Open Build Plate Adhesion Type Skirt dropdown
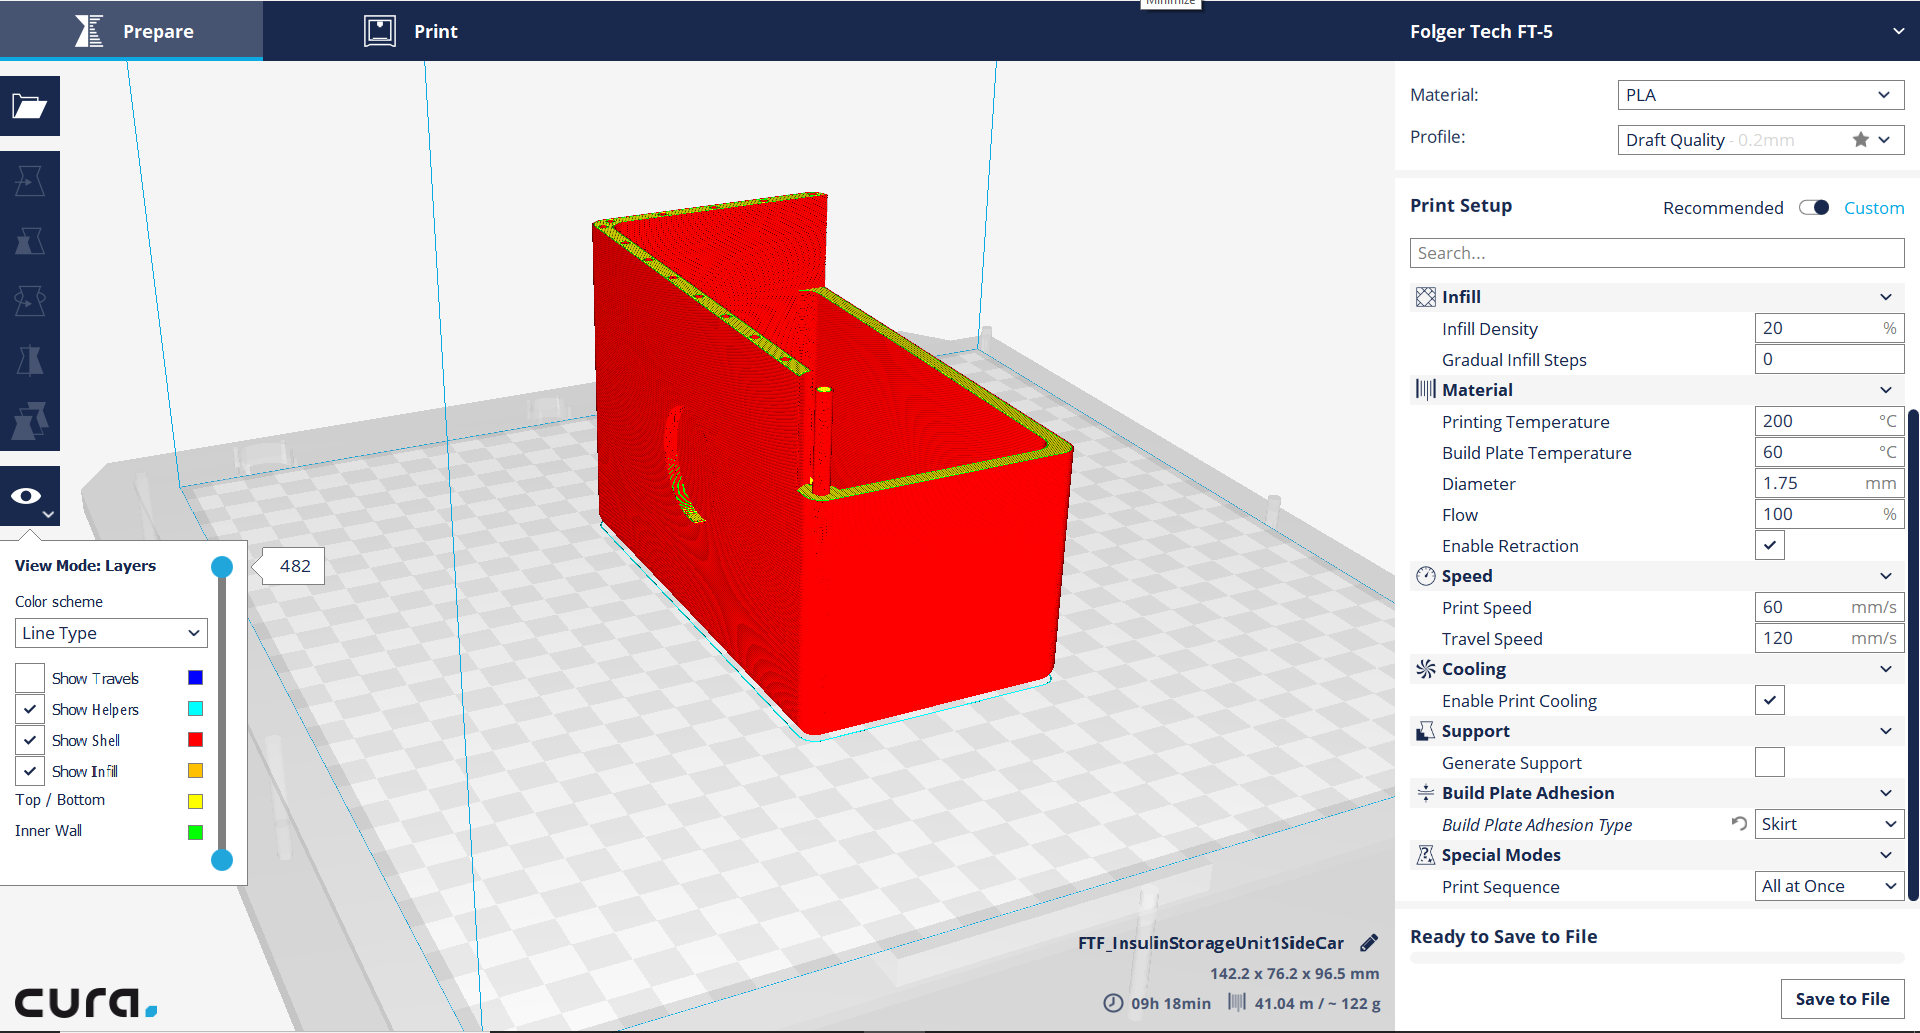Screen dimensions: 1920x1033 click(x=1830, y=824)
